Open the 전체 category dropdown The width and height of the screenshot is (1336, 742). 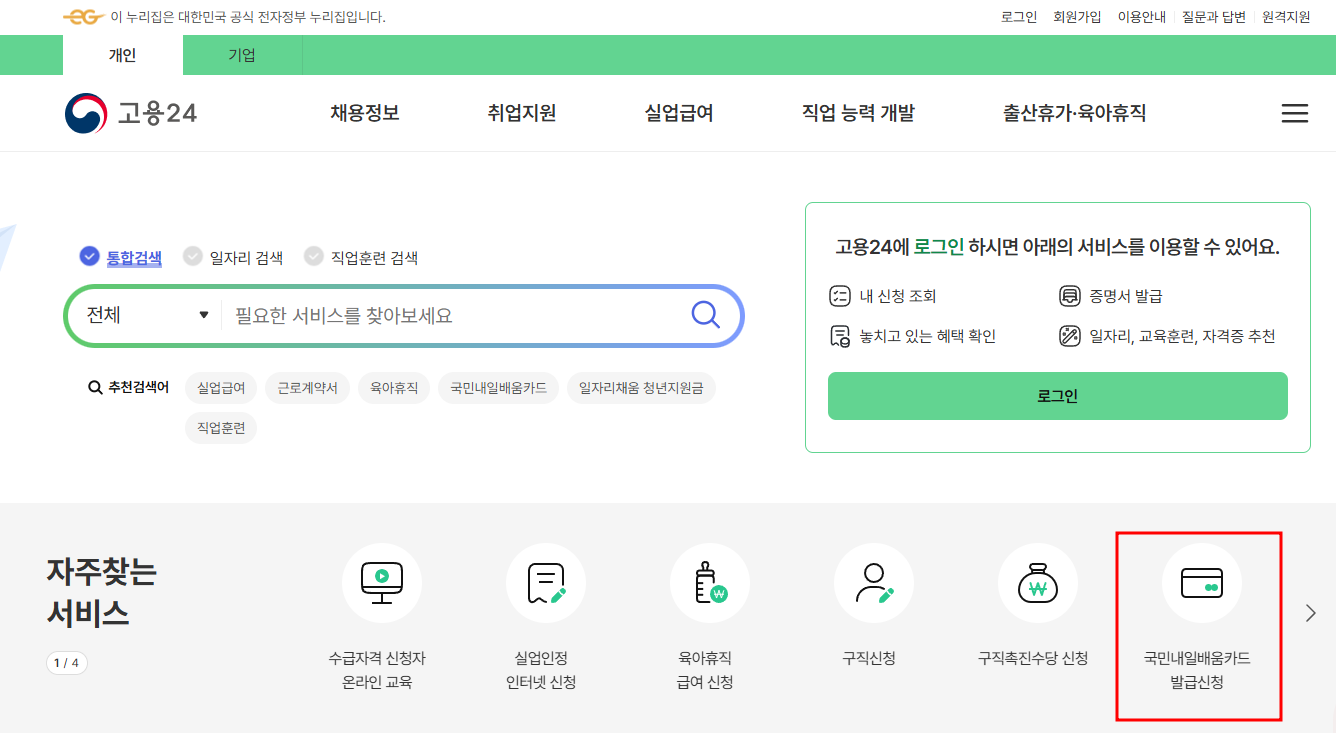[x=143, y=315]
